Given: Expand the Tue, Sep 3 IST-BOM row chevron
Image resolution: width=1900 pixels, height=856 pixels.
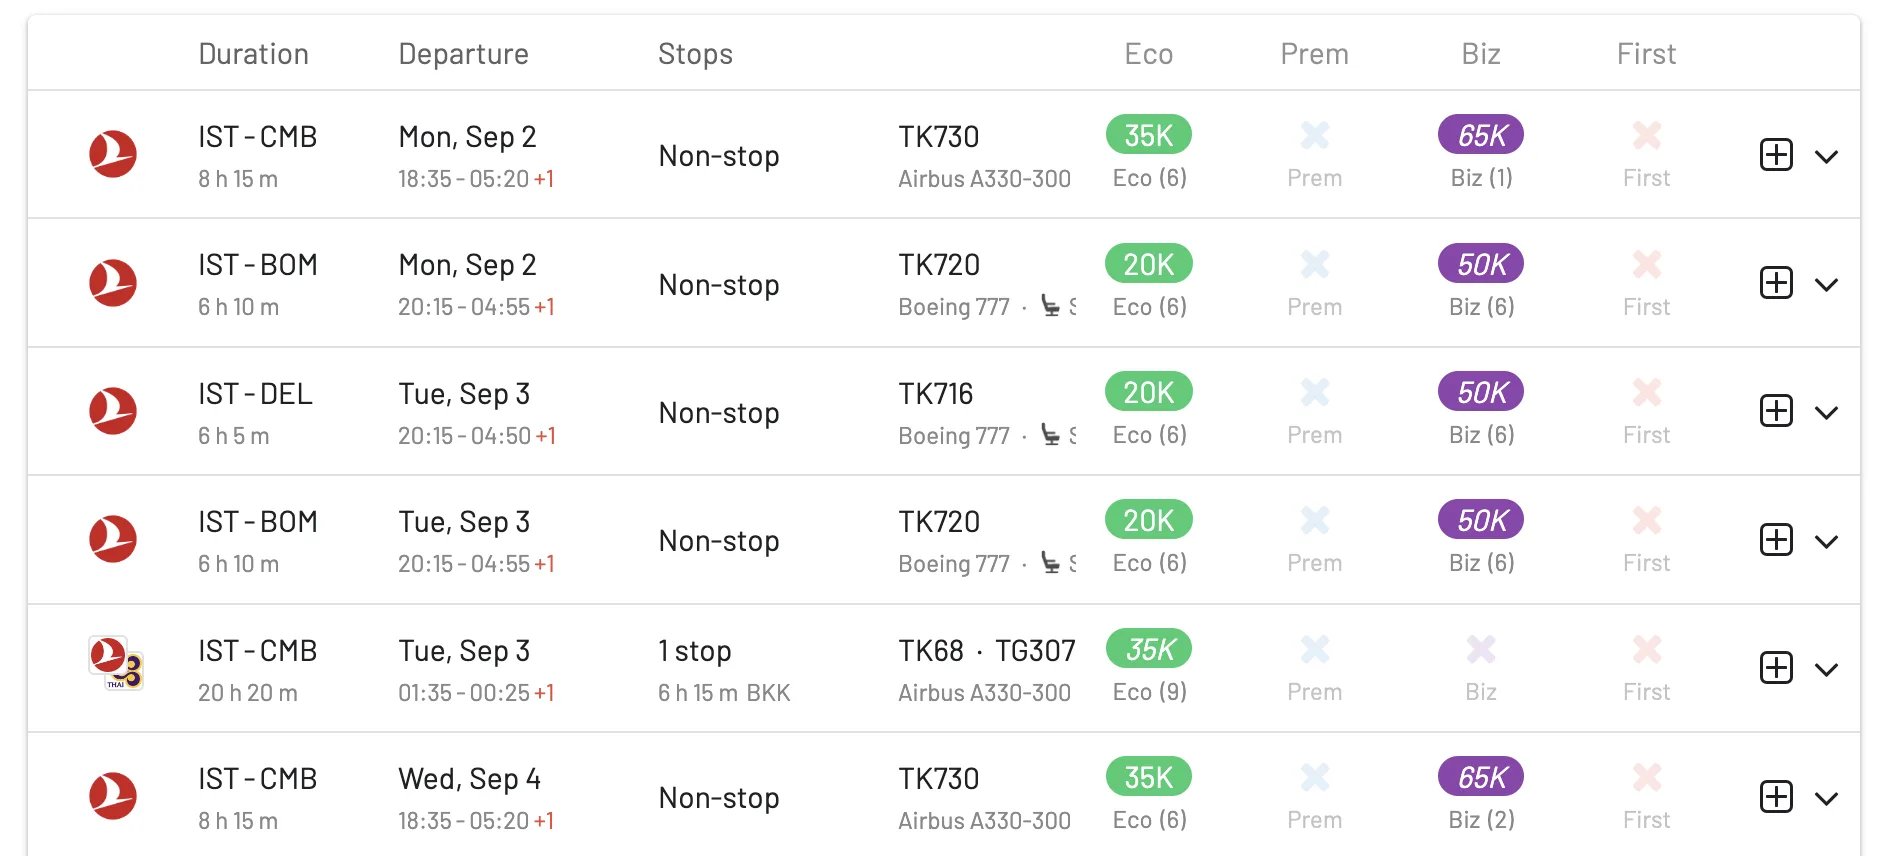Looking at the screenshot, I should pyautogui.click(x=1826, y=542).
